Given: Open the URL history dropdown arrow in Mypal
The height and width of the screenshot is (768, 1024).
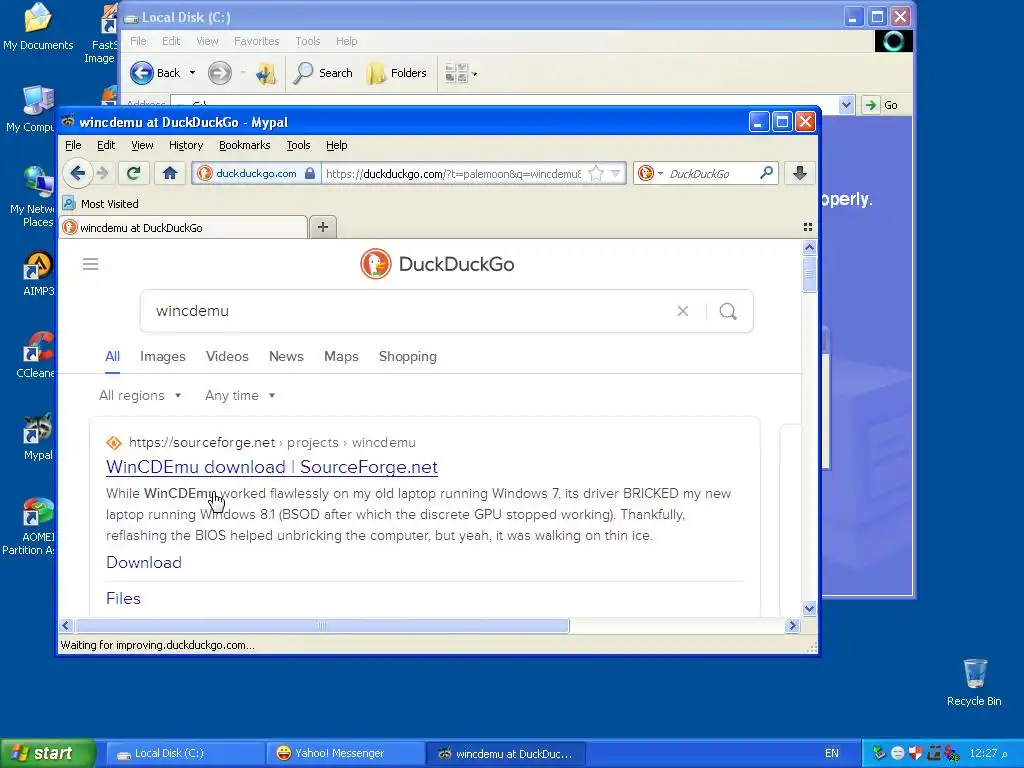Looking at the screenshot, I should (x=615, y=174).
